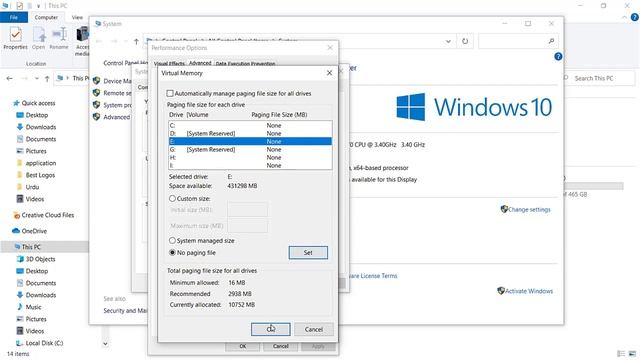This screenshot has width=640, height=360.
Task: Go up one level in System window
Action: tap(136, 41)
